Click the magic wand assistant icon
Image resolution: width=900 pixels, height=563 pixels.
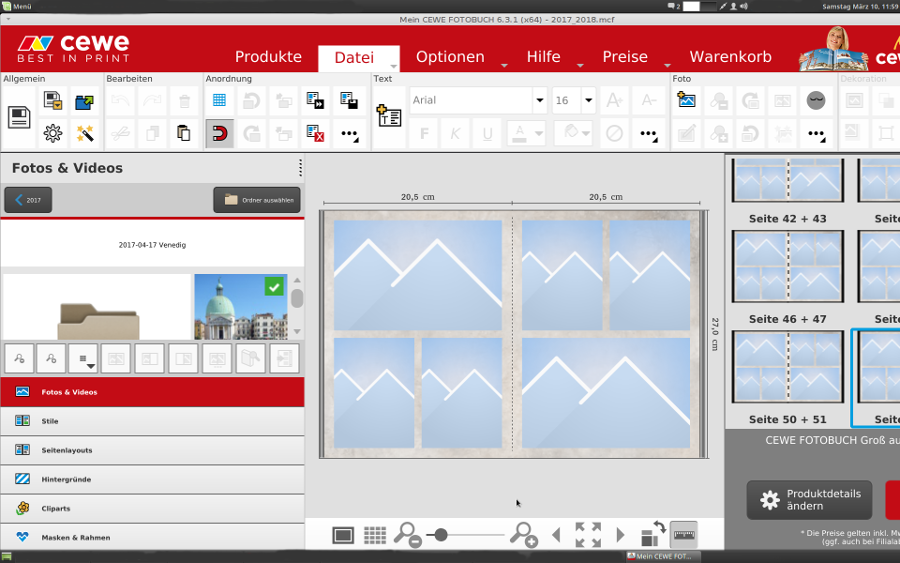tap(85, 133)
